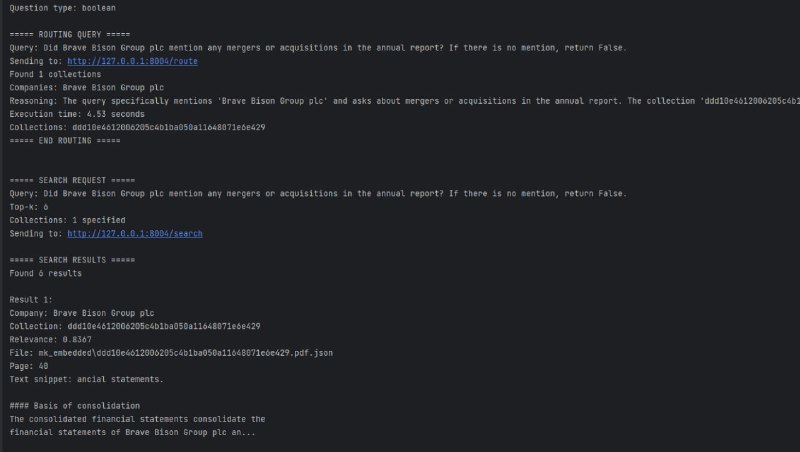The width and height of the screenshot is (800, 452).
Task: Click the END ROUTING header line
Action: pyautogui.click(x=65, y=141)
